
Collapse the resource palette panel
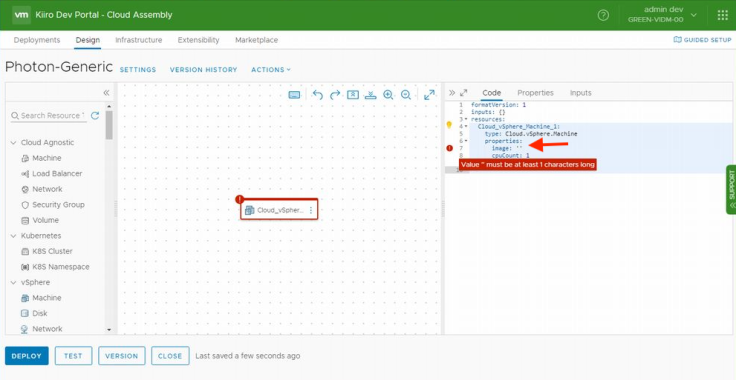click(106, 92)
